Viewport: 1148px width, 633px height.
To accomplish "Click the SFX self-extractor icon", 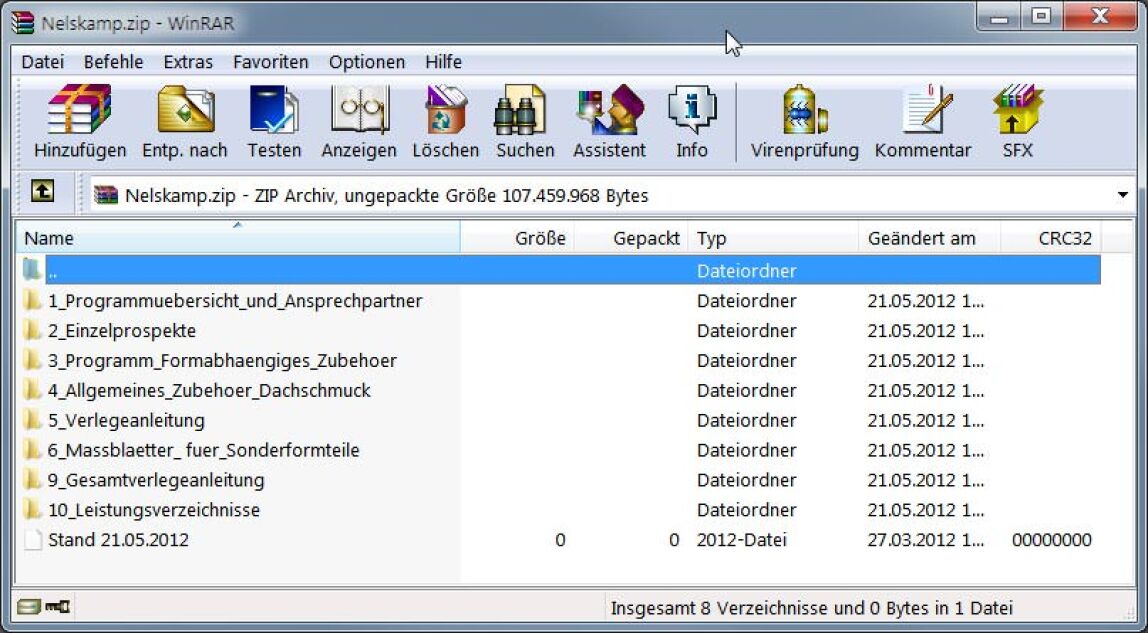I will [x=1018, y=110].
